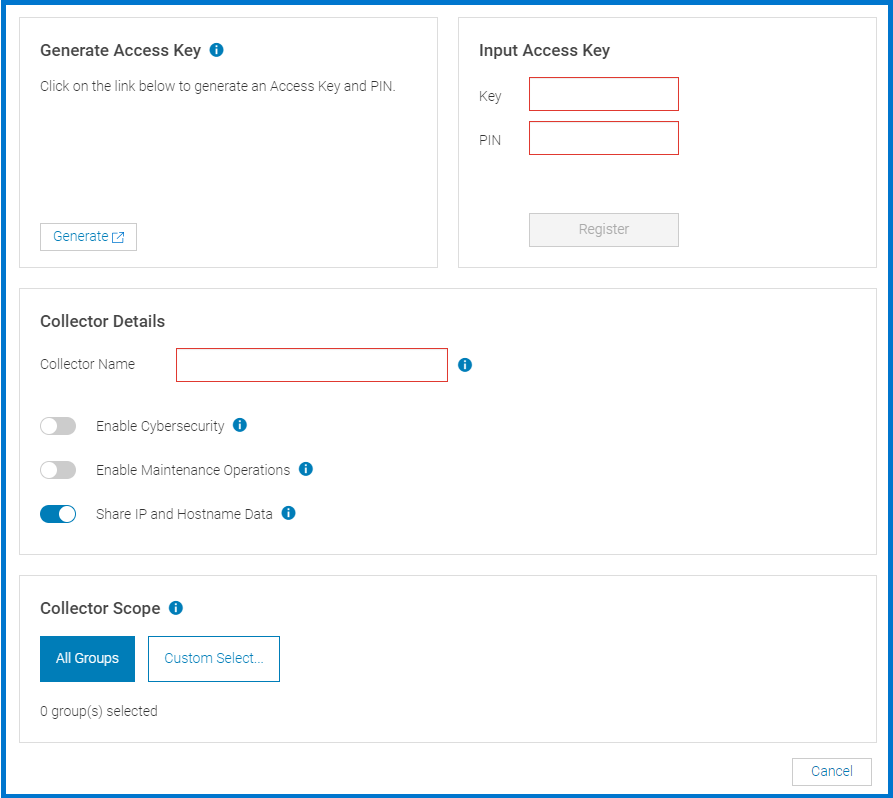Viewport: 893px width, 798px height.
Task: Focus the PIN input field
Action: (x=603, y=138)
